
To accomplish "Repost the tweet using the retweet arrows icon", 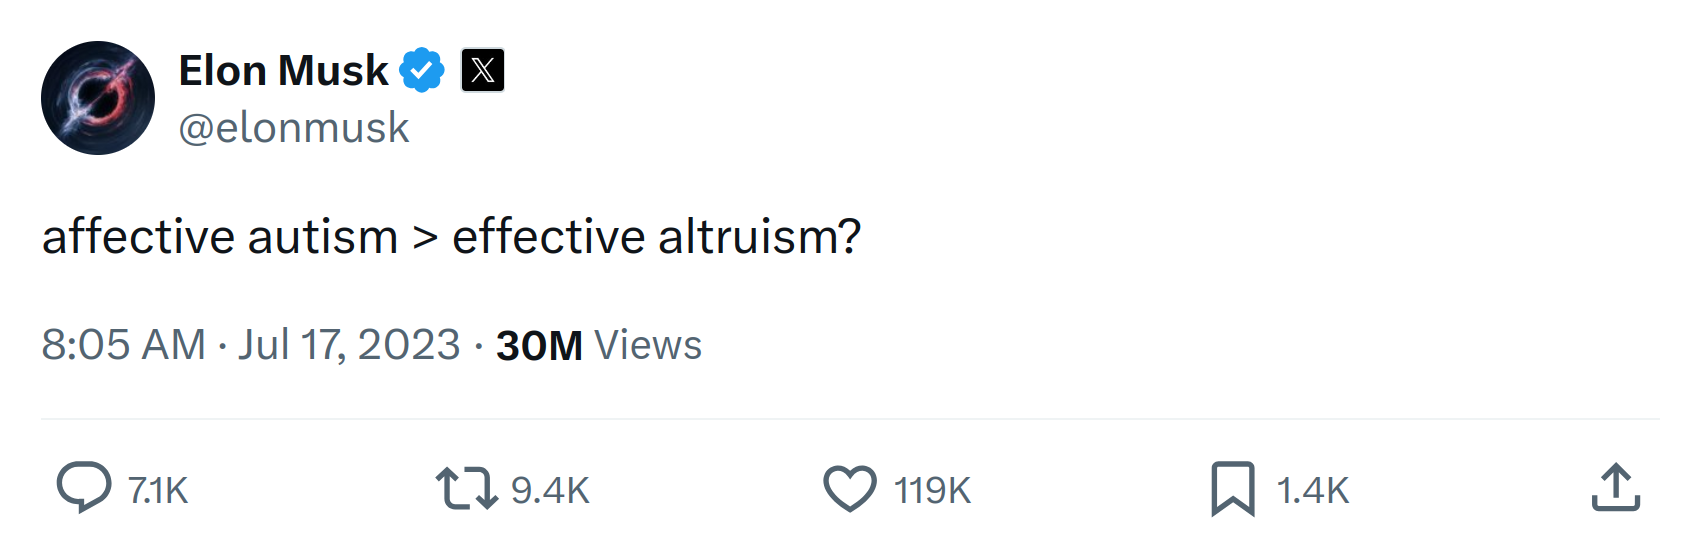I will point(467,489).
